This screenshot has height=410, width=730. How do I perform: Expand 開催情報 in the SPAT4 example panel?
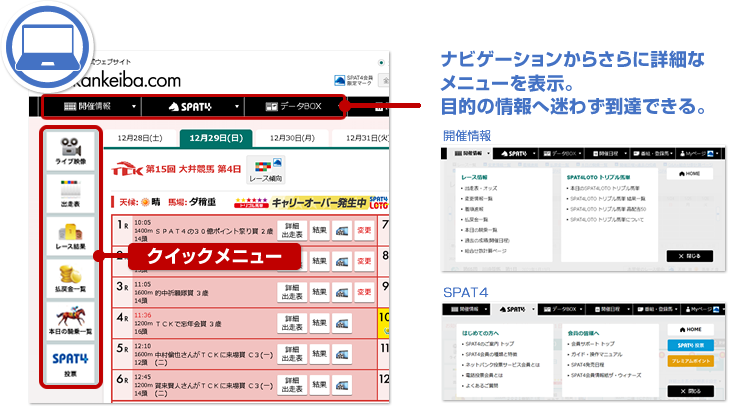(x=467, y=309)
